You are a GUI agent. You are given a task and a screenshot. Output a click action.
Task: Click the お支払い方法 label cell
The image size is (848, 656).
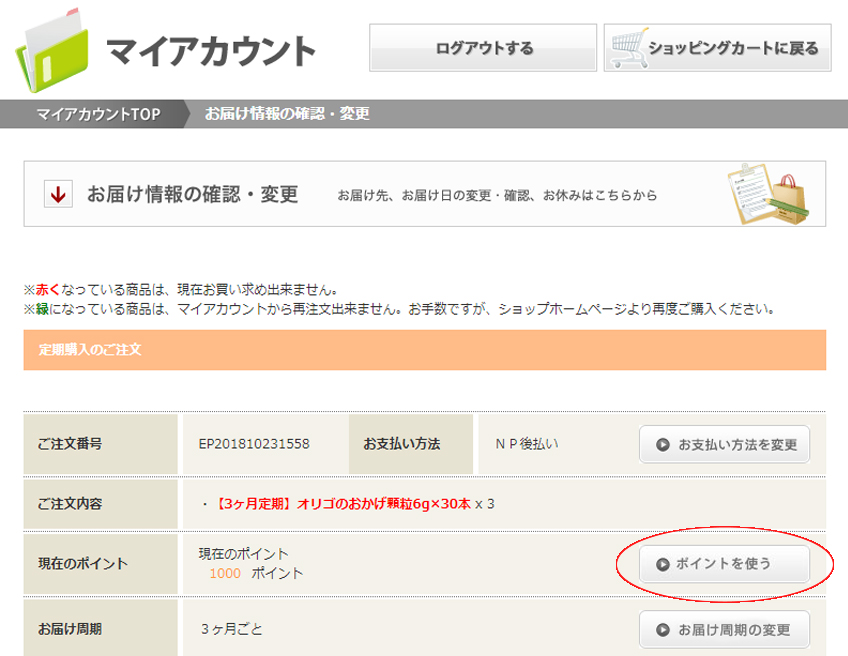click(x=410, y=444)
